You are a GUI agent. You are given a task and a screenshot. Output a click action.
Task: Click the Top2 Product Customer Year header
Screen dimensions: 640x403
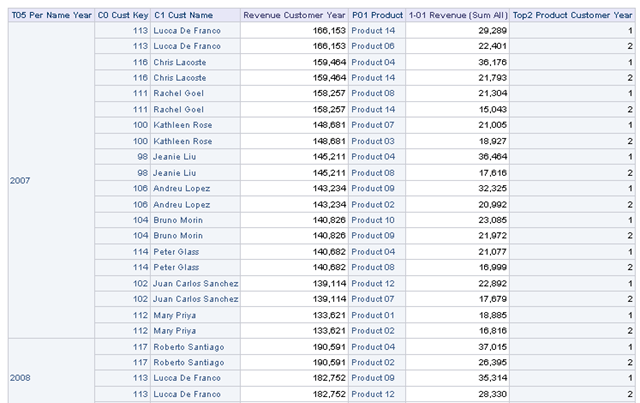572,16
